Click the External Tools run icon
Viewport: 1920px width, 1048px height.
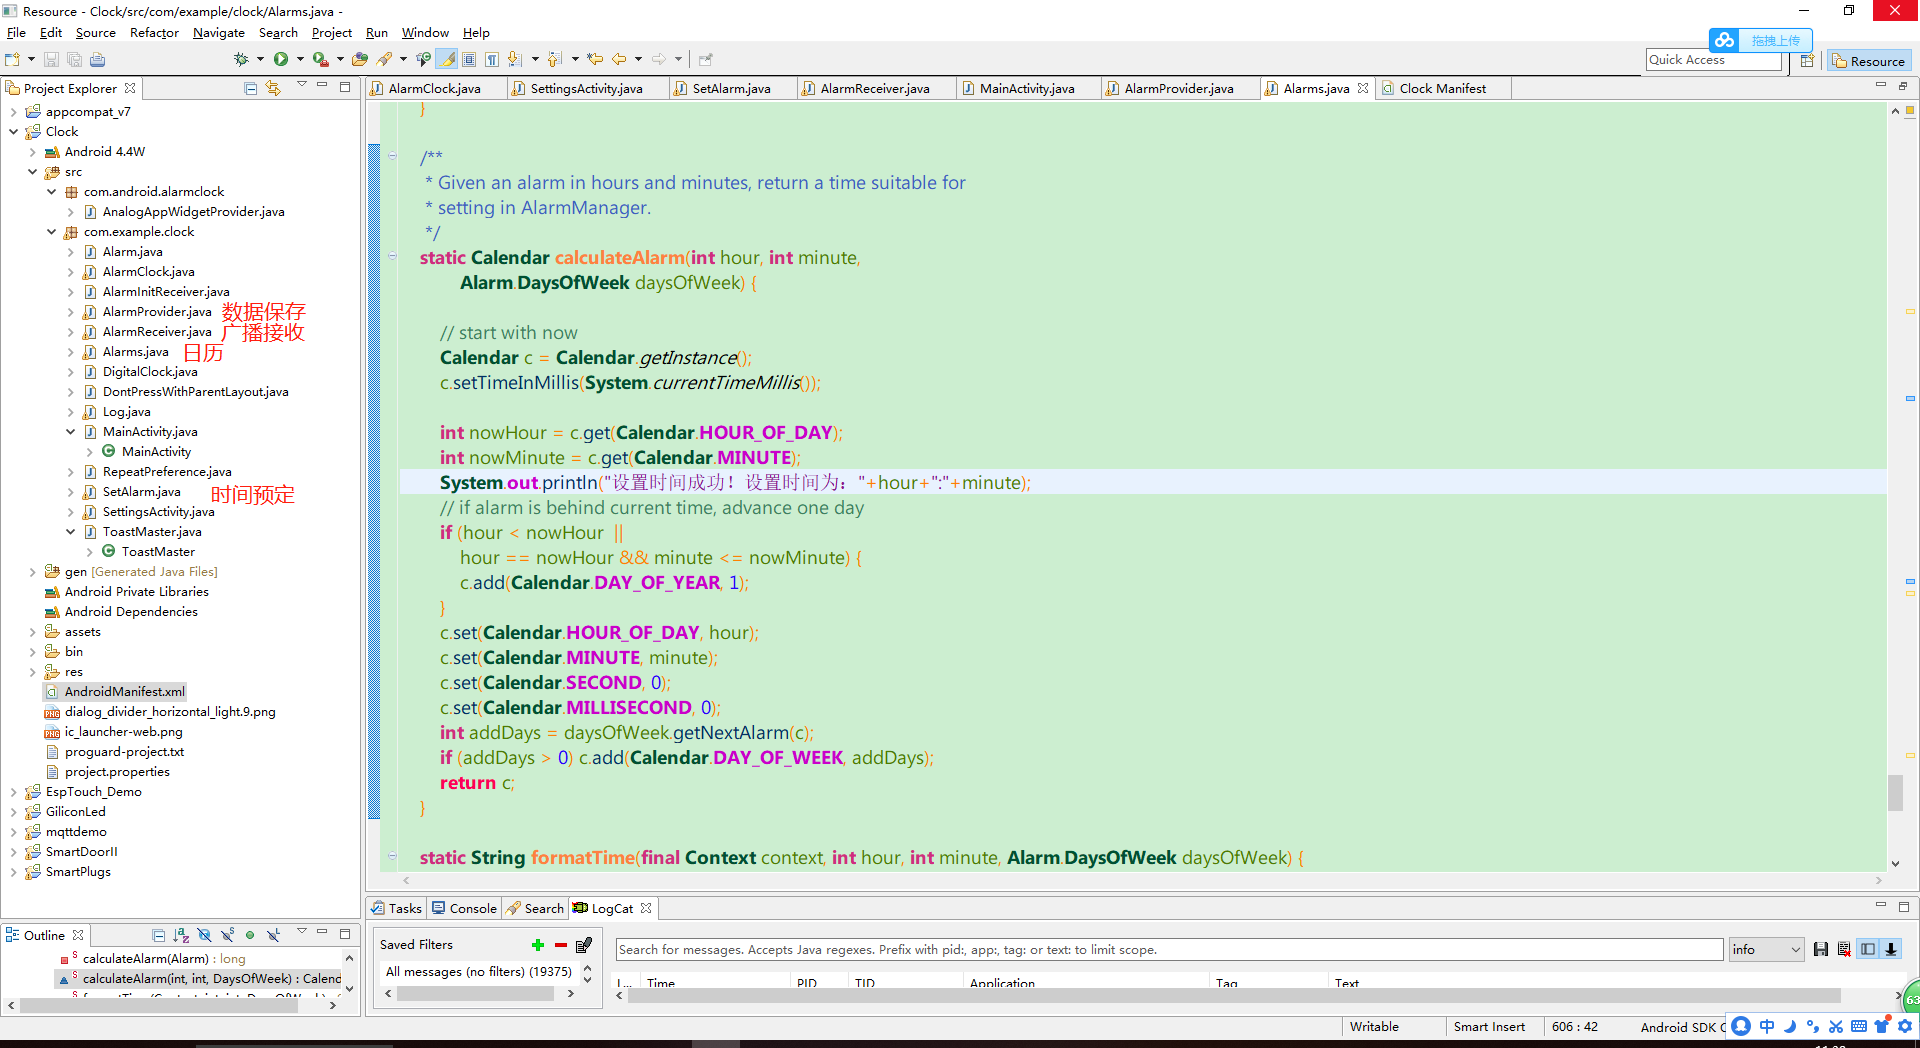point(320,59)
